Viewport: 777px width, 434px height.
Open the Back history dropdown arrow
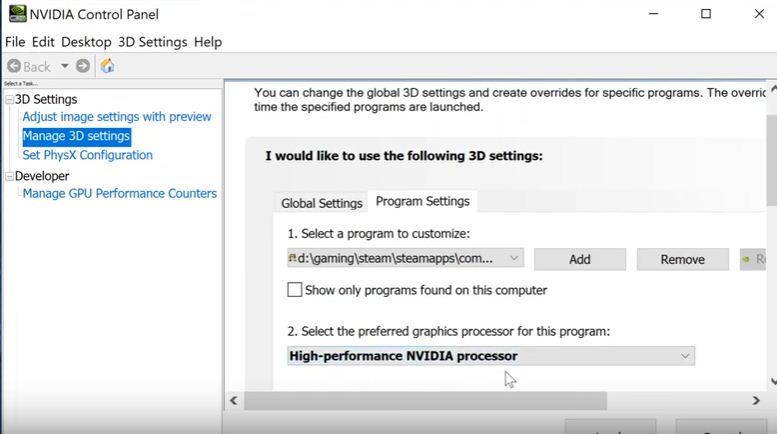click(65, 66)
